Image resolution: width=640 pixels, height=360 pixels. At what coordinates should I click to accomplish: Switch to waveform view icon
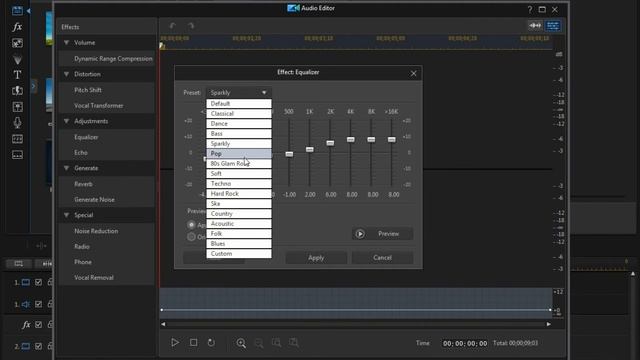535,26
